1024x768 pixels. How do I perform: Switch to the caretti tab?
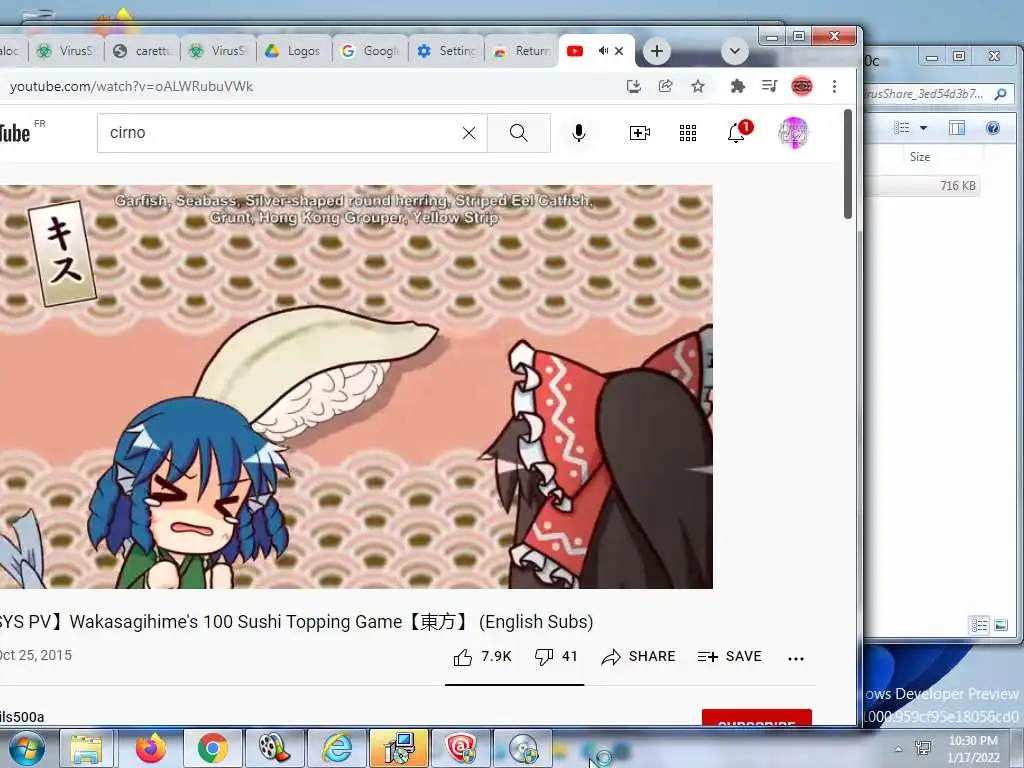point(142,51)
